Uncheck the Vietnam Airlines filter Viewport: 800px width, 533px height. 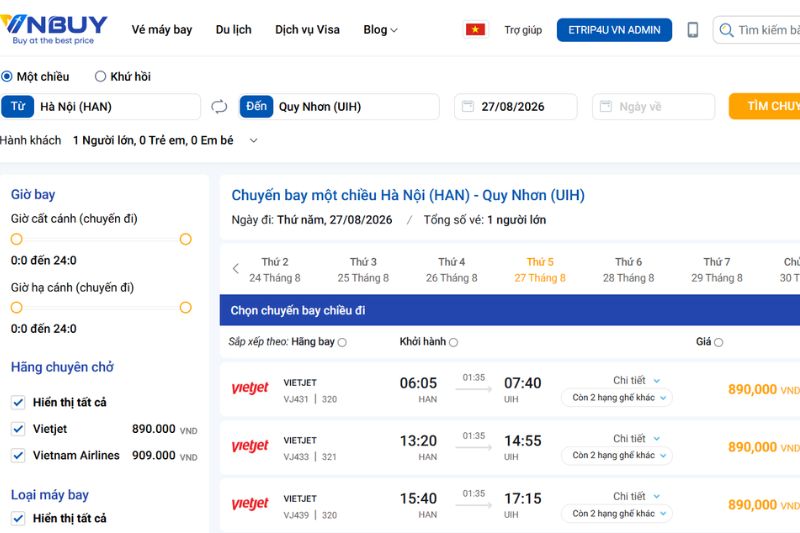[18, 455]
